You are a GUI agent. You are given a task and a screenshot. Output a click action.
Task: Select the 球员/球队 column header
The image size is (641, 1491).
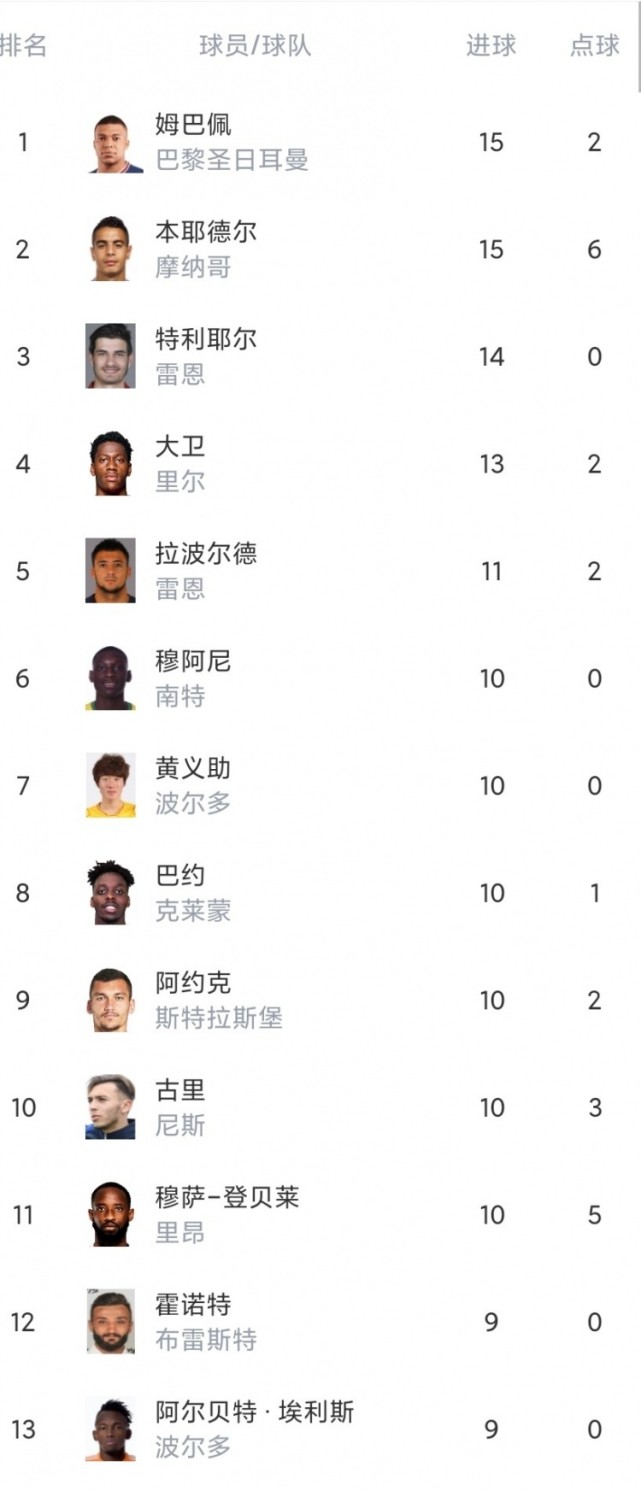point(255,46)
